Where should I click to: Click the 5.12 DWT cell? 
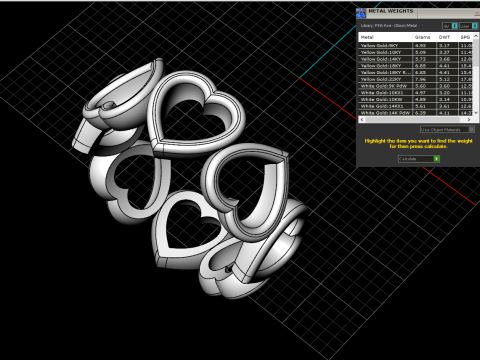point(447,79)
